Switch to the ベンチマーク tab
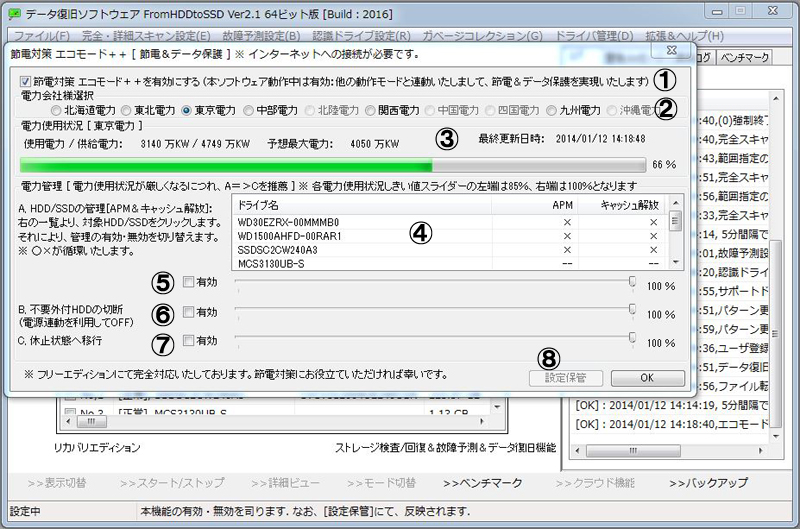 744,58
